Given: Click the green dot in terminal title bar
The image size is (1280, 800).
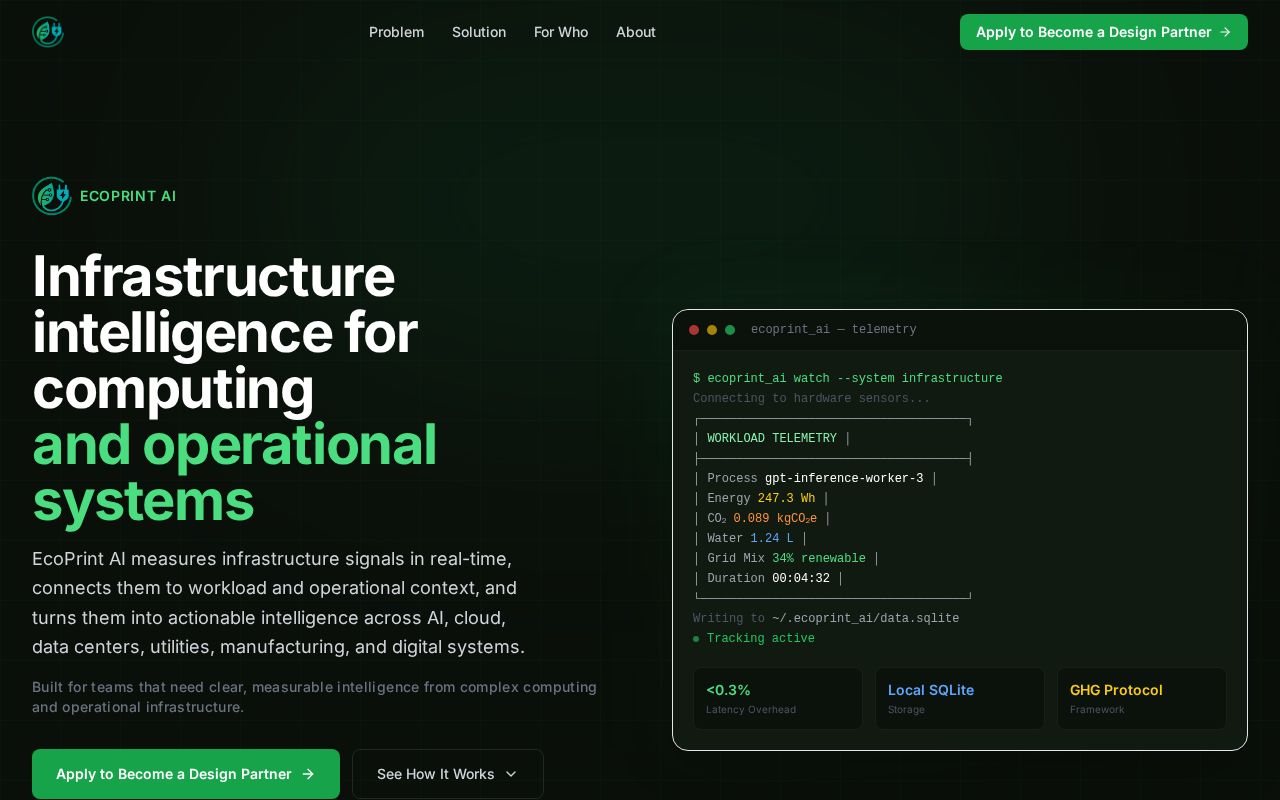Looking at the screenshot, I should (730, 330).
